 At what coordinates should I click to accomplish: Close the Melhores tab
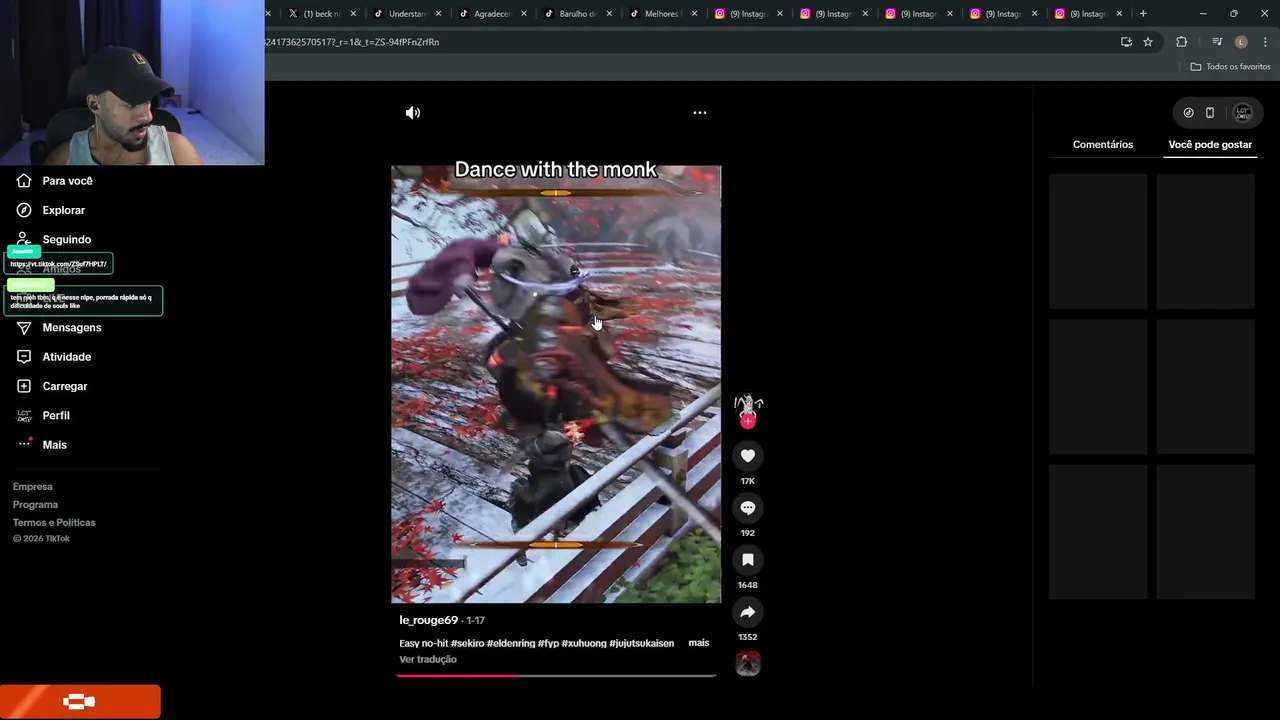point(694,14)
